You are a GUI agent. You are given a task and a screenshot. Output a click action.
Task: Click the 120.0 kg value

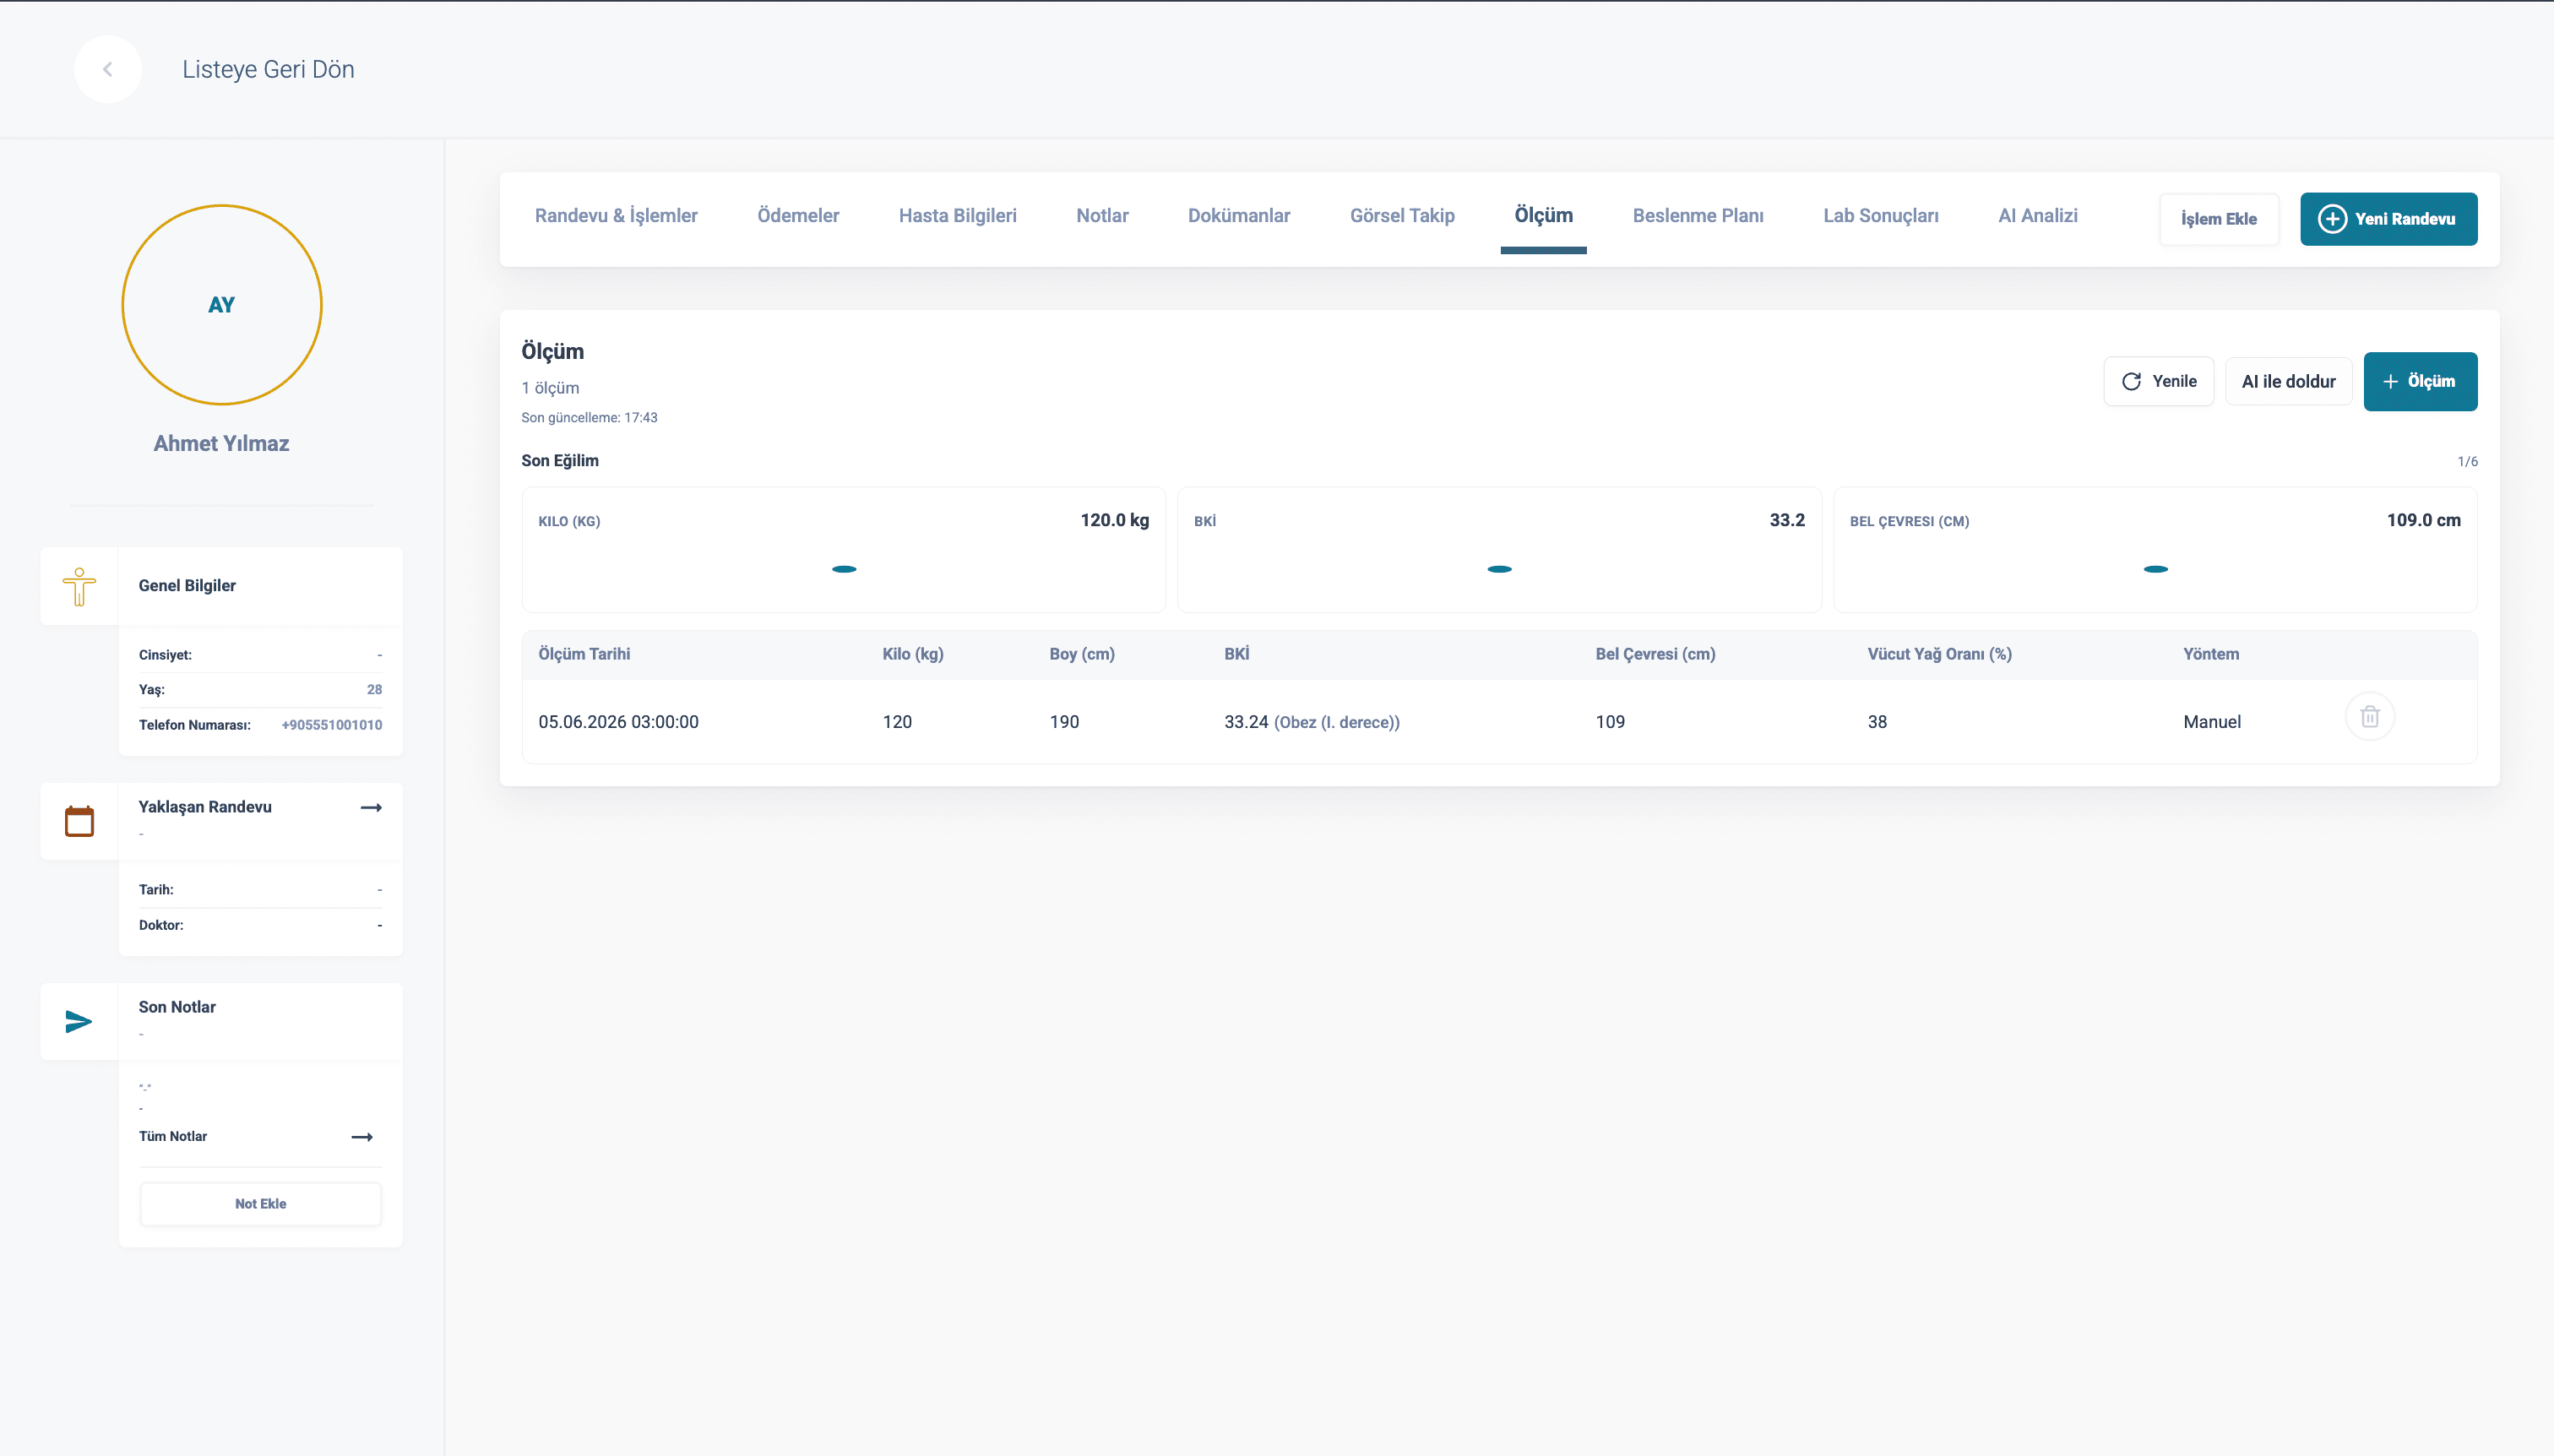pos(1114,520)
